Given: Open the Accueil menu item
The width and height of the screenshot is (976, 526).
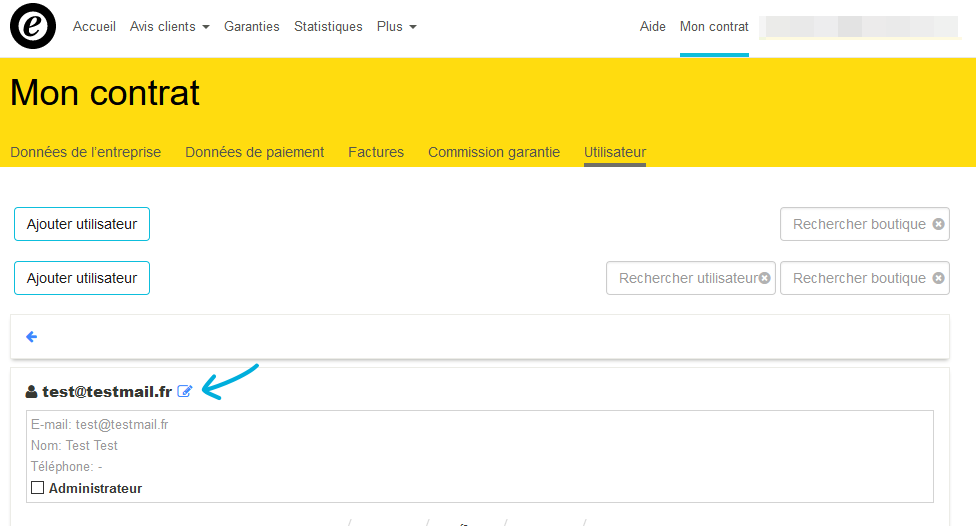Looking at the screenshot, I should click(94, 27).
